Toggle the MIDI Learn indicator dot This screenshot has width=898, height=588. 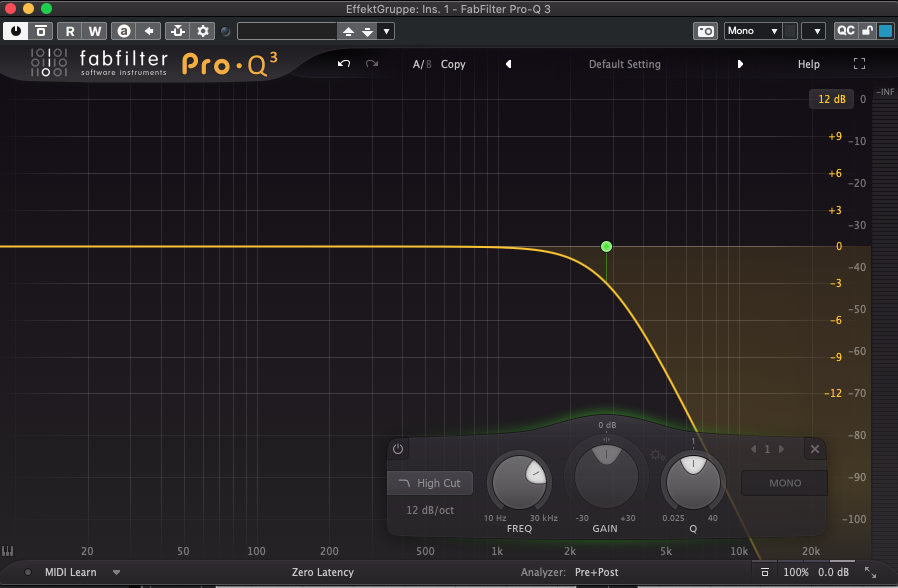pos(27,572)
